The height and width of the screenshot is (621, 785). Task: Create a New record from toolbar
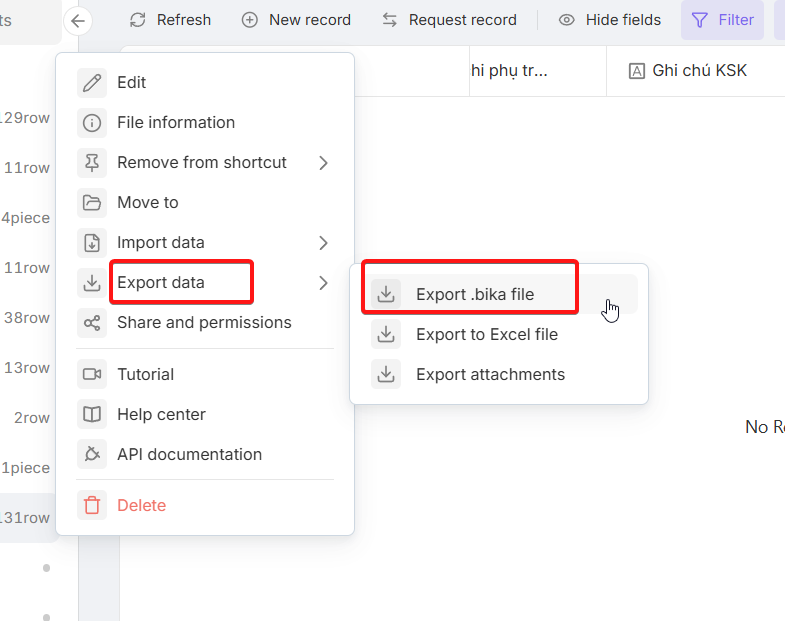coord(297,20)
